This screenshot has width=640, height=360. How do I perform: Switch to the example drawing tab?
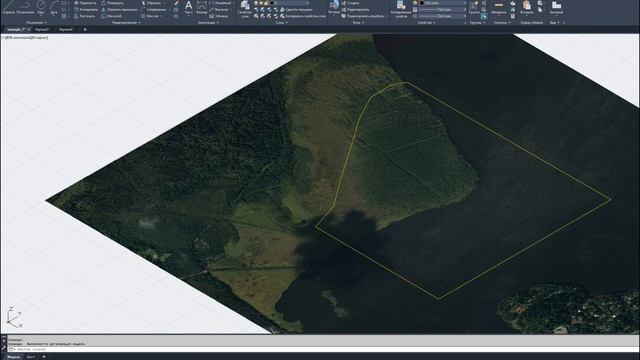click(18, 29)
